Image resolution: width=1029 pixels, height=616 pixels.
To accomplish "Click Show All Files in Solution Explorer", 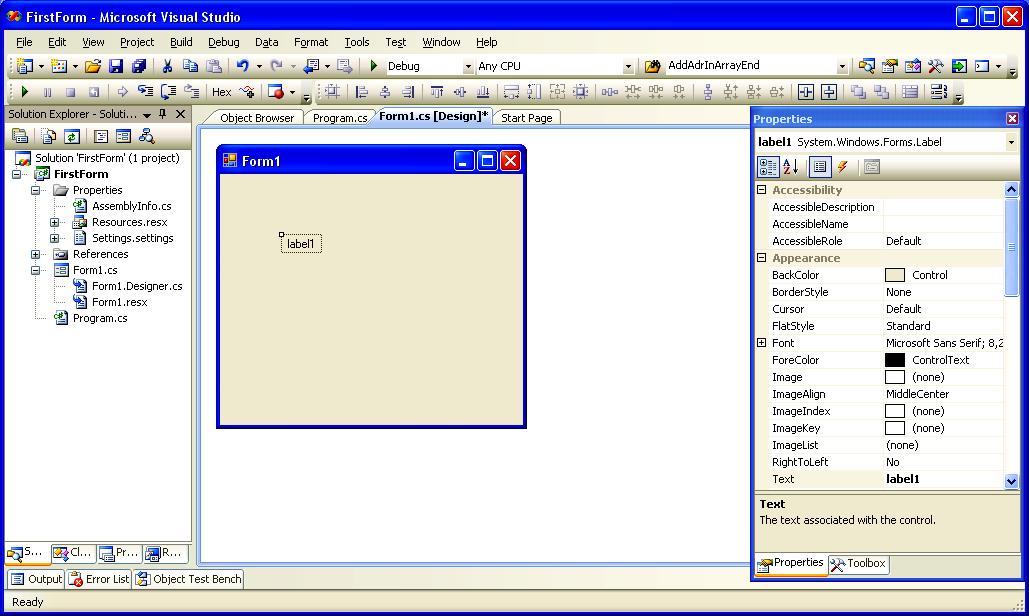I will 49,136.
